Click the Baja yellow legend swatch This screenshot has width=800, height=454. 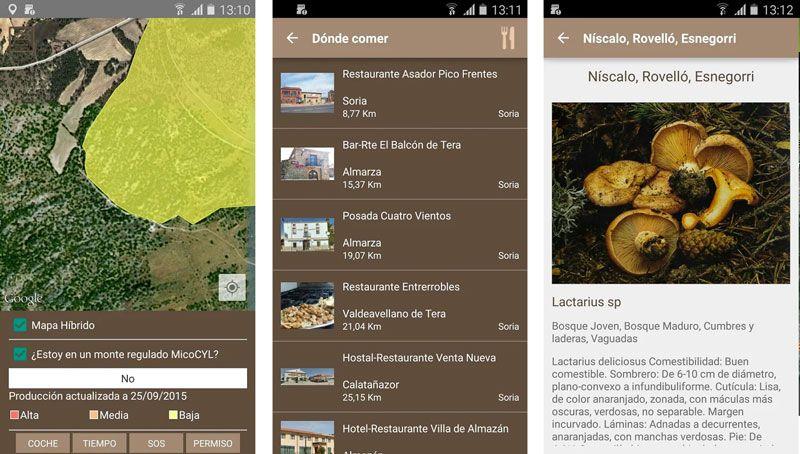[x=173, y=415]
